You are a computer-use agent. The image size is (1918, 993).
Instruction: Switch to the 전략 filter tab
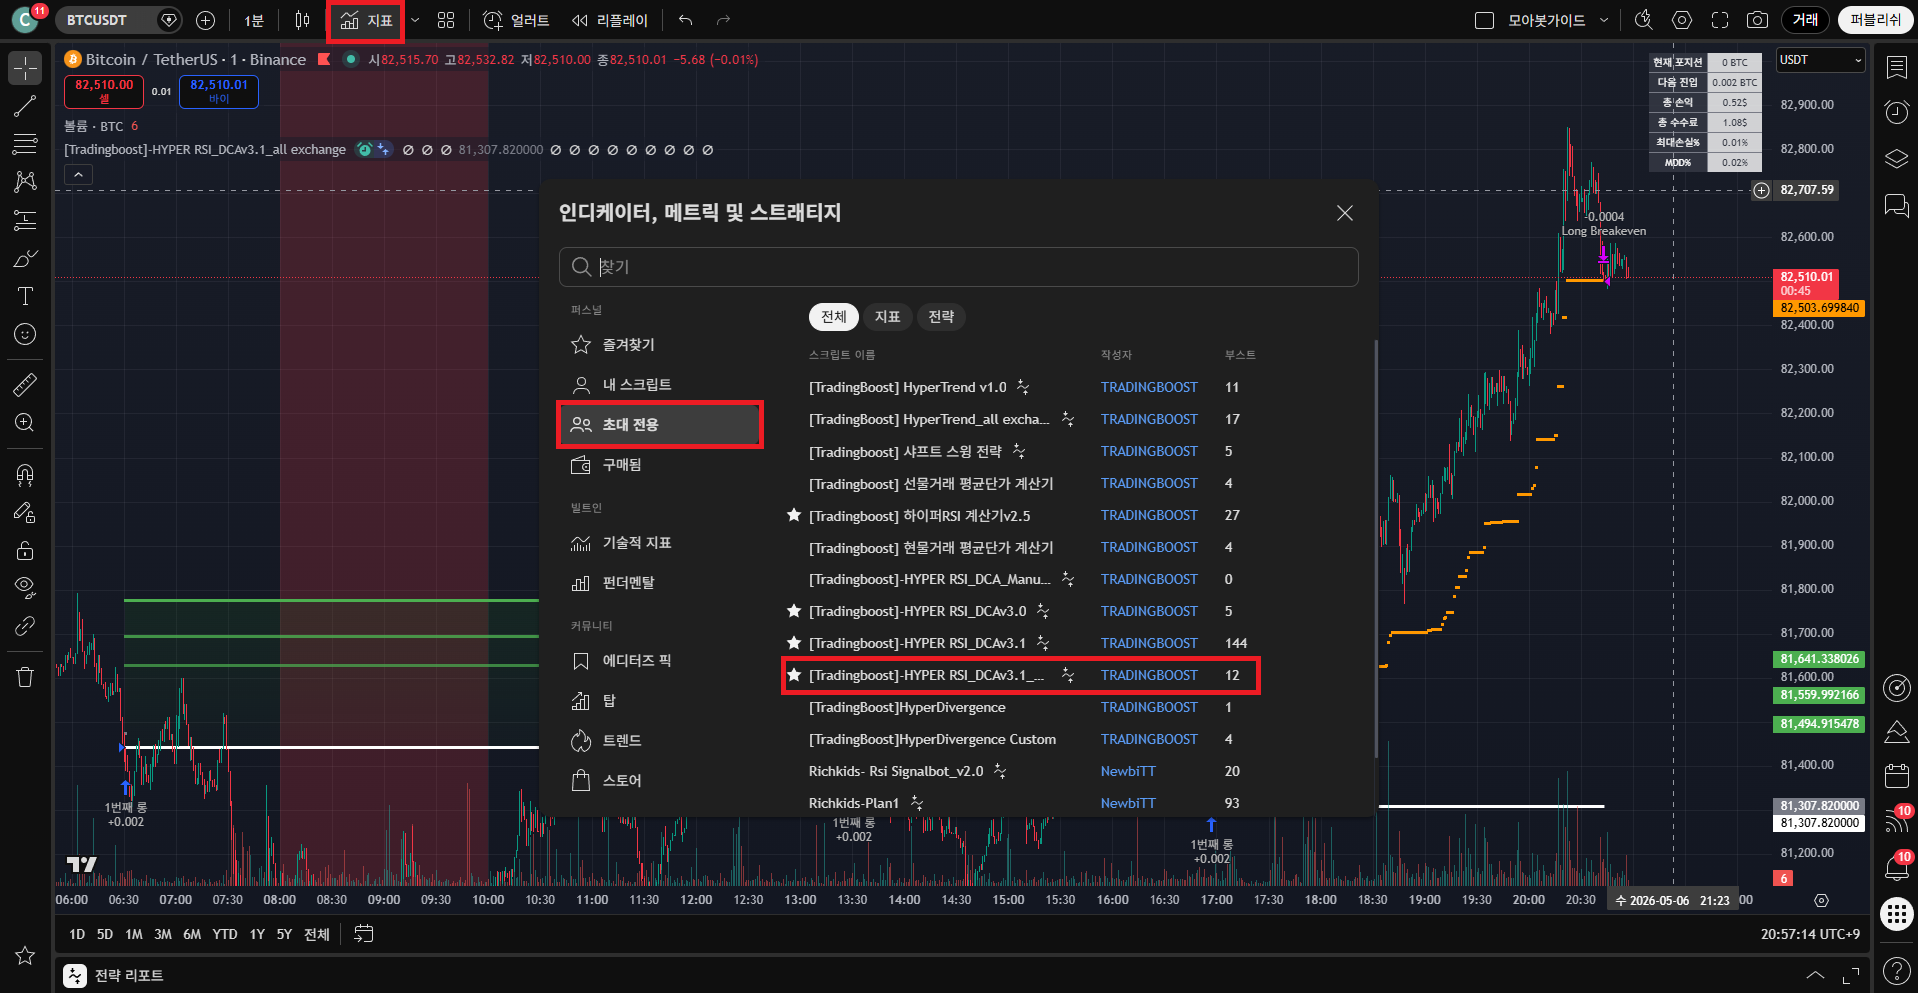941,317
